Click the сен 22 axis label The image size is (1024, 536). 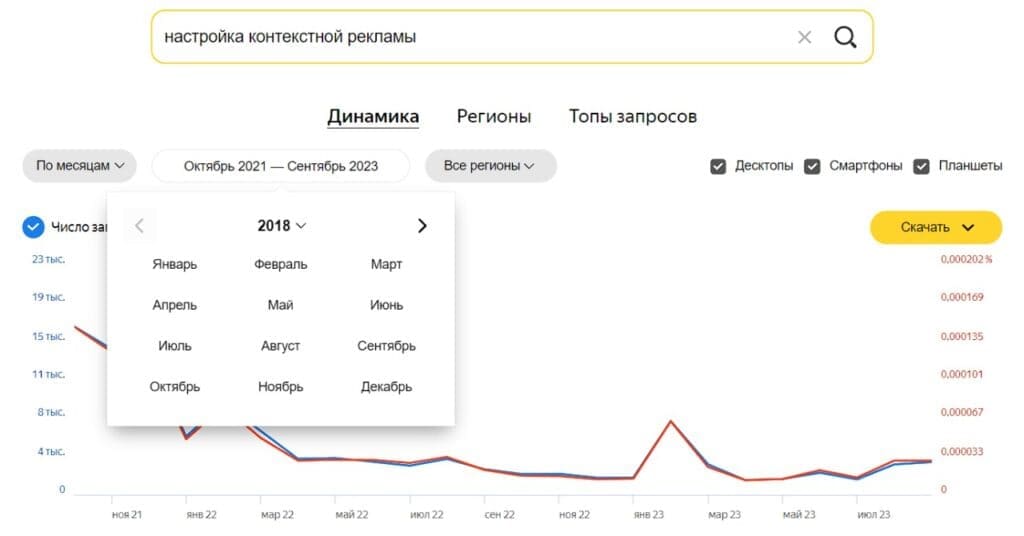500,514
